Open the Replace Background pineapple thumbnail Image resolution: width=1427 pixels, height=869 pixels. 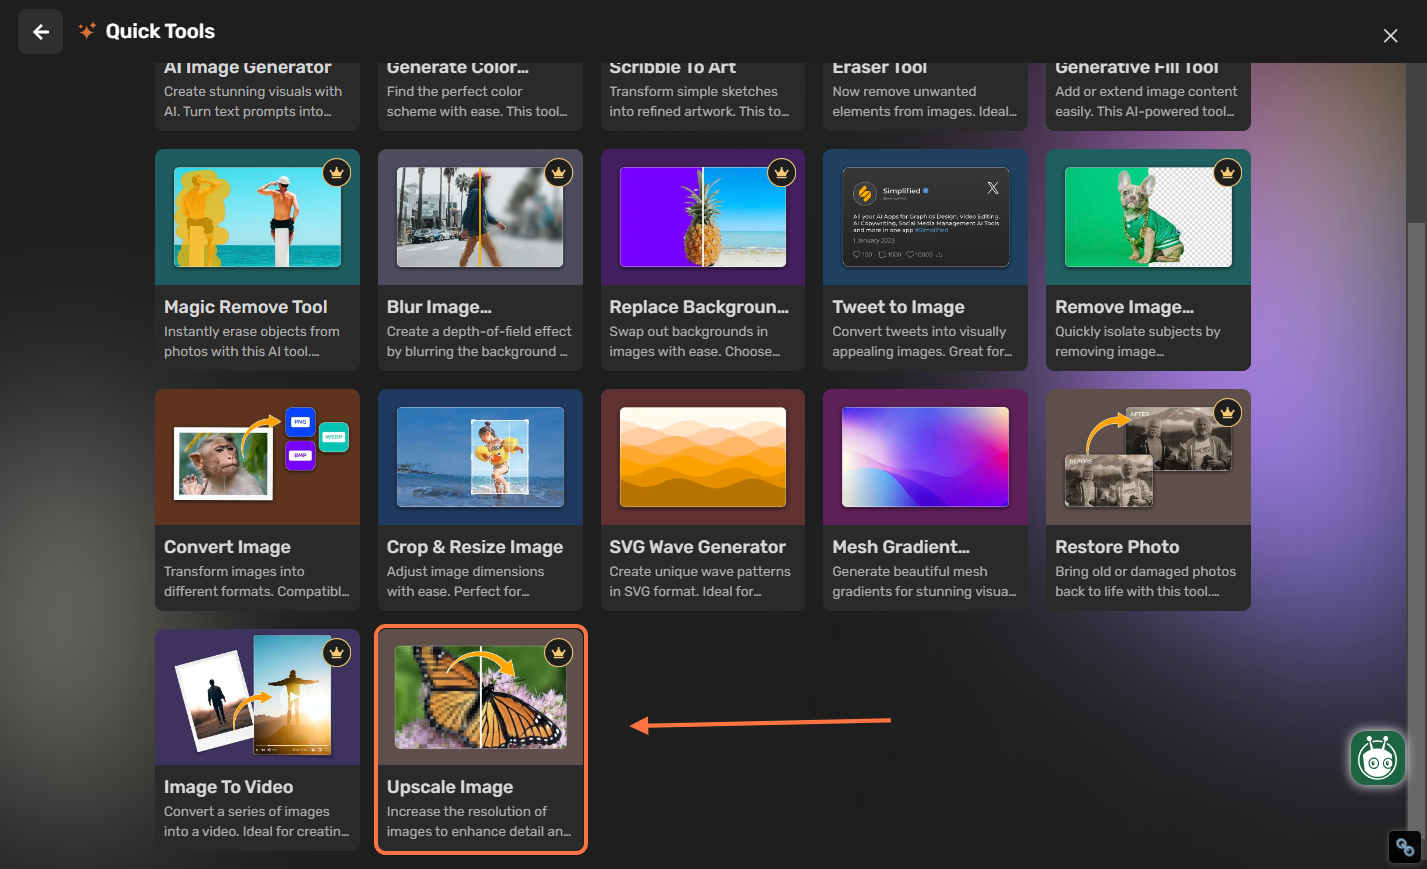point(703,217)
